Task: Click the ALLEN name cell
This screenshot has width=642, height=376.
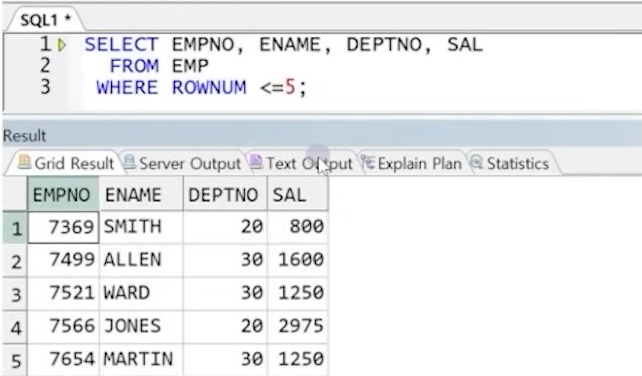Action: tap(141, 260)
